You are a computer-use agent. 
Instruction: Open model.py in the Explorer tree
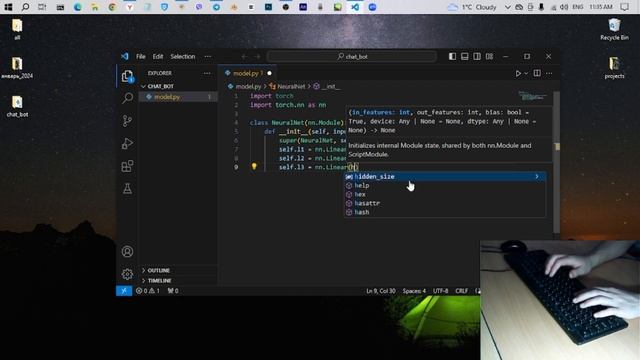pos(178,97)
